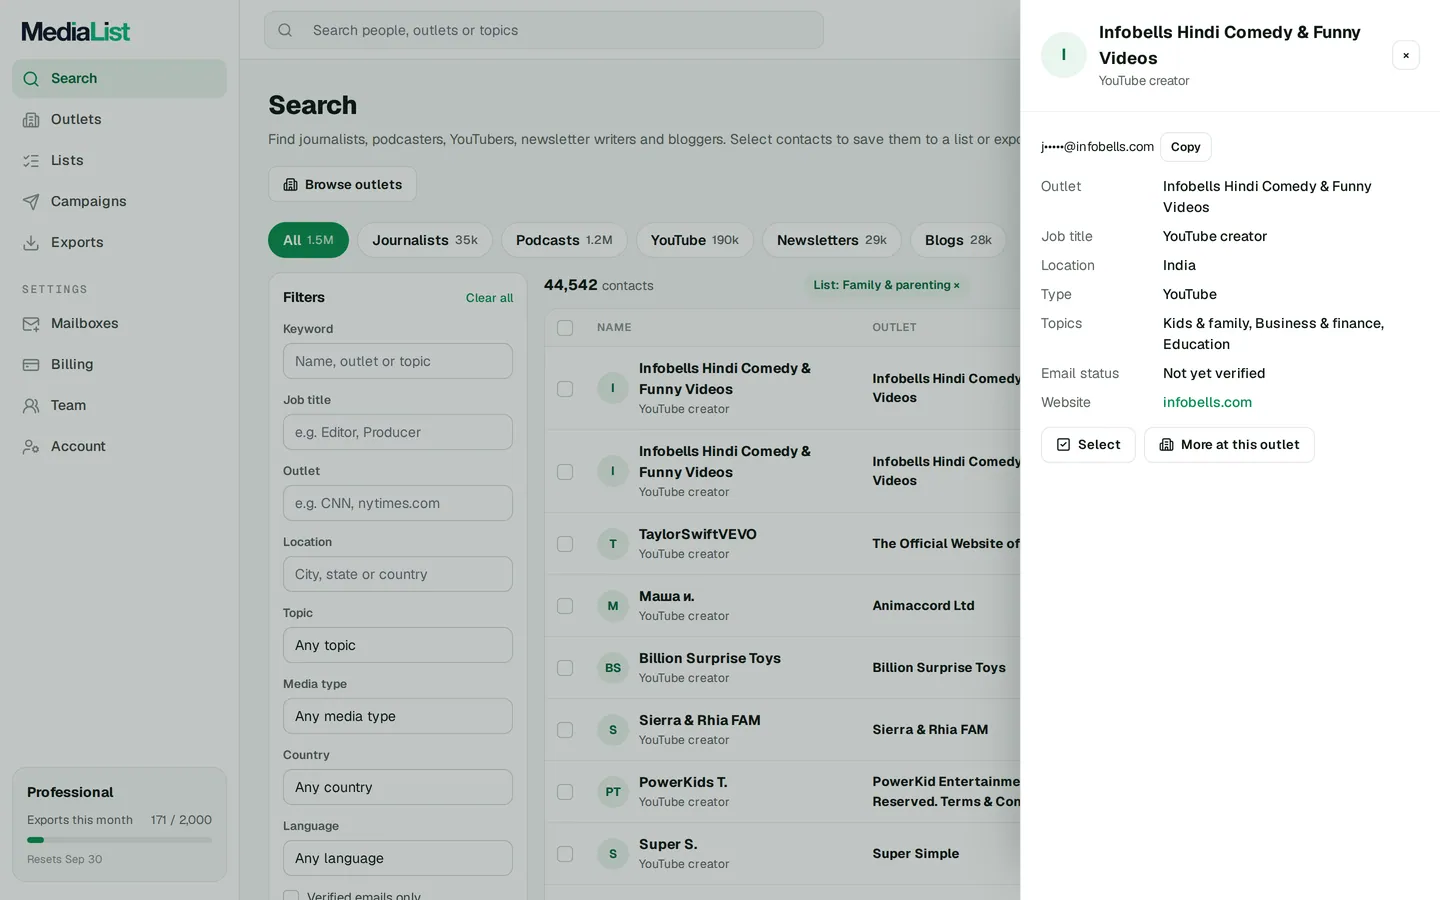This screenshot has height=900, width=1440.
Task: Click the Team person icon
Action: click(x=31, y=406)
